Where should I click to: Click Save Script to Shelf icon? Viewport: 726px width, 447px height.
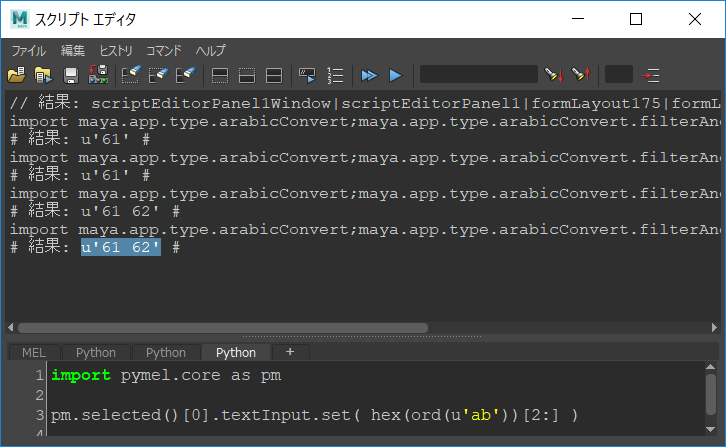98,75
